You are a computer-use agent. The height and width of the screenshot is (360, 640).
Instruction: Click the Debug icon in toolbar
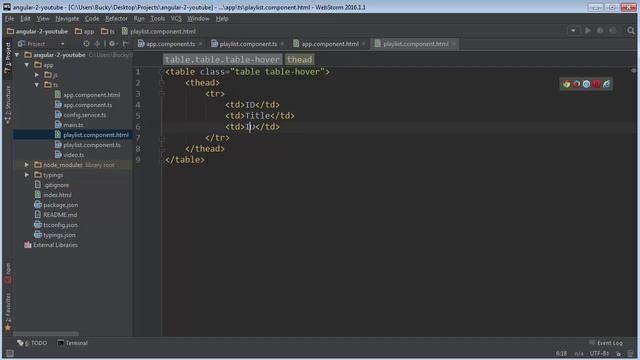(x=600, y=31)
